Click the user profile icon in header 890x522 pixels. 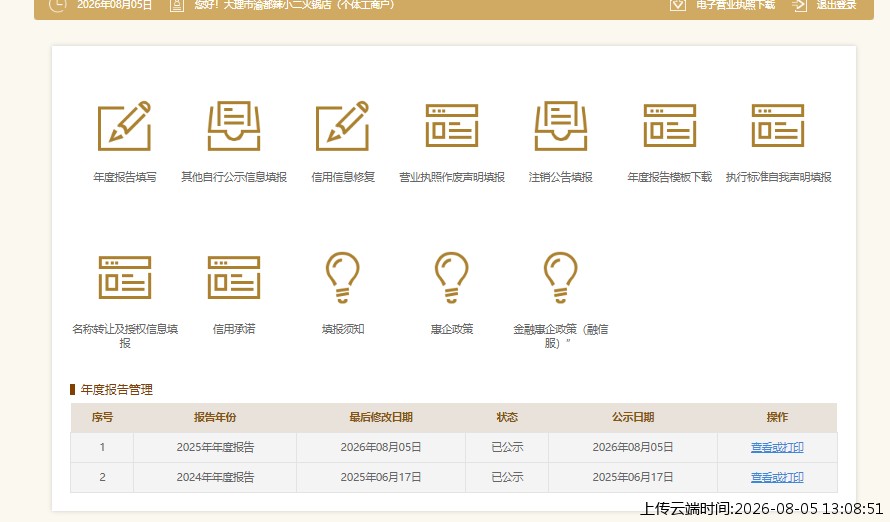(177, 5)
